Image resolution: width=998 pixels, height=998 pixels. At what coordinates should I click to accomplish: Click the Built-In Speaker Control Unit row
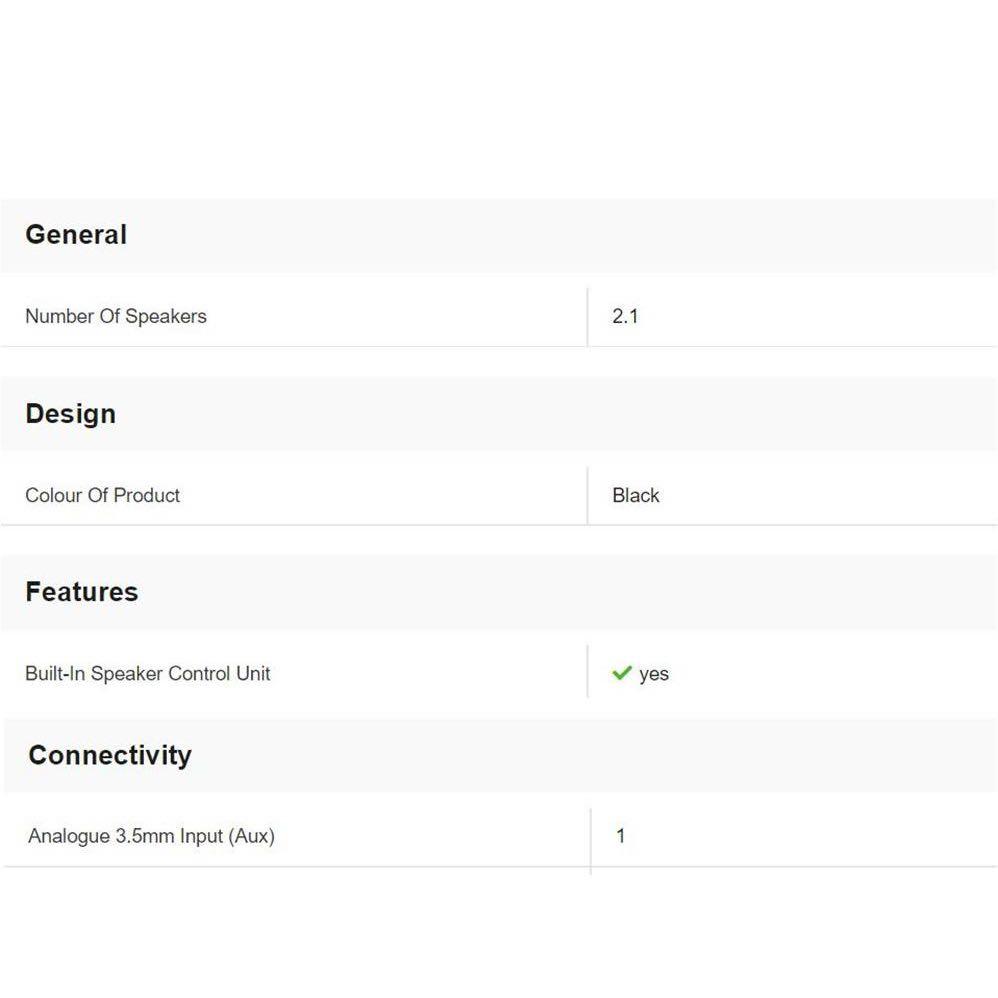400,673
